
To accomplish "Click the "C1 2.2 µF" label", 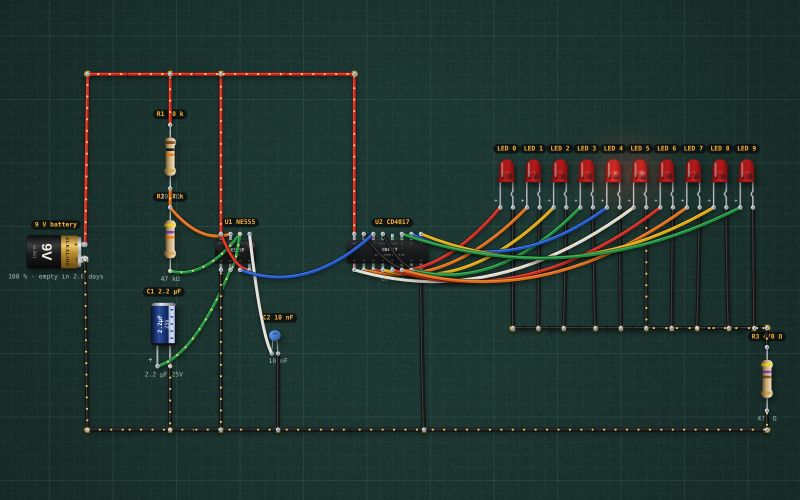I will [164, 292].
